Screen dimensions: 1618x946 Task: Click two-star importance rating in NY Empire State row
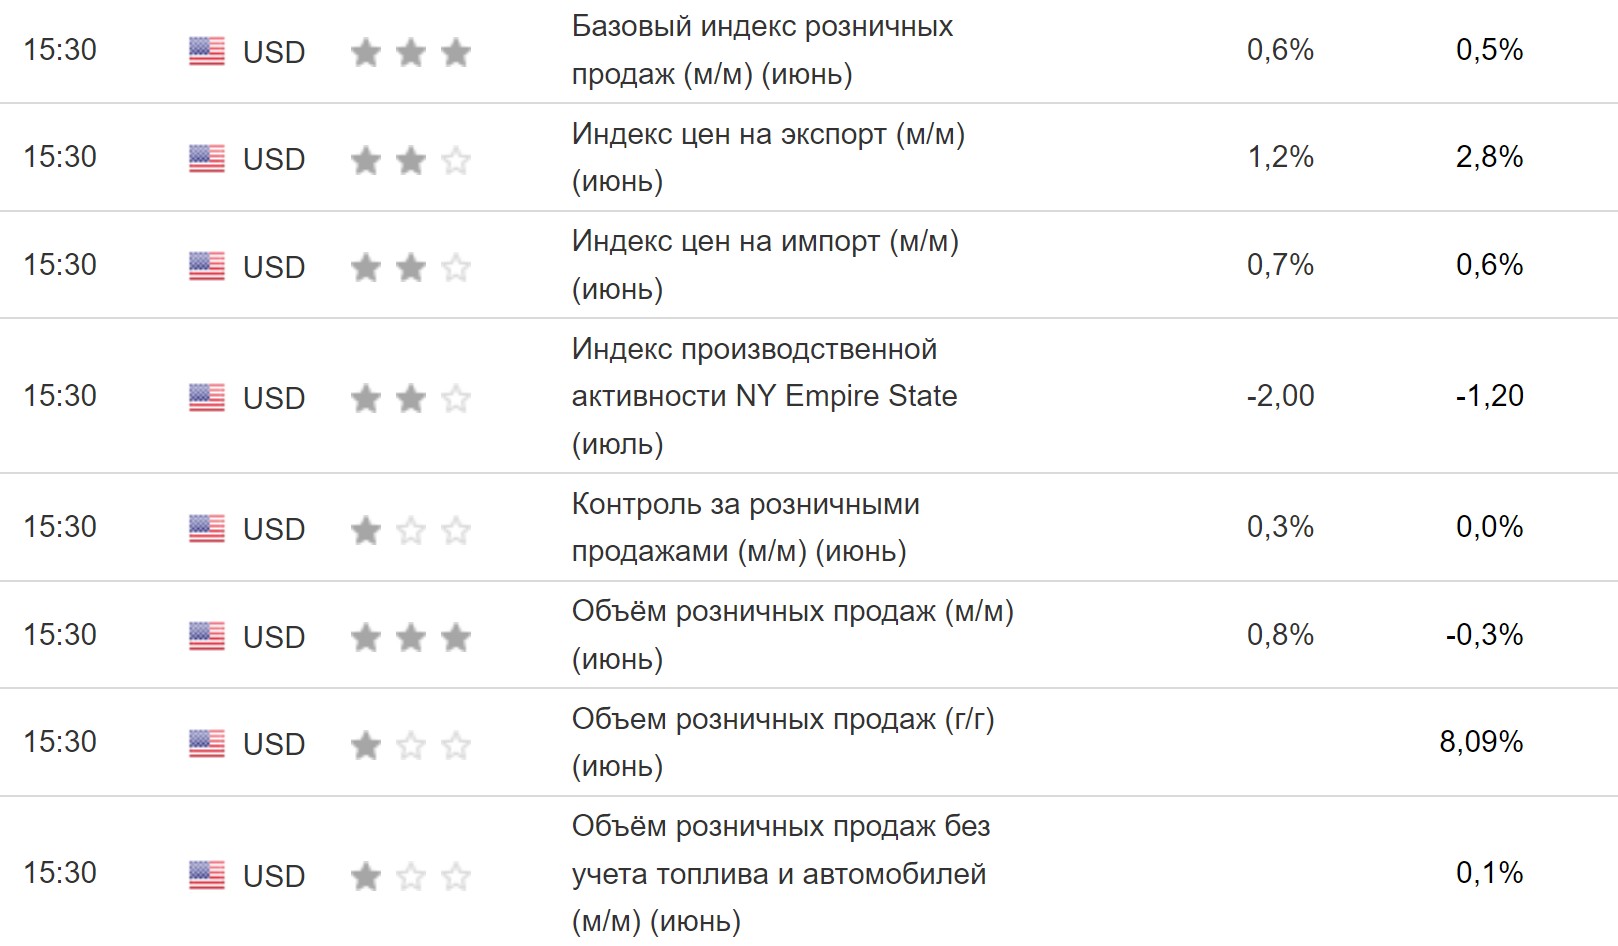410,398
